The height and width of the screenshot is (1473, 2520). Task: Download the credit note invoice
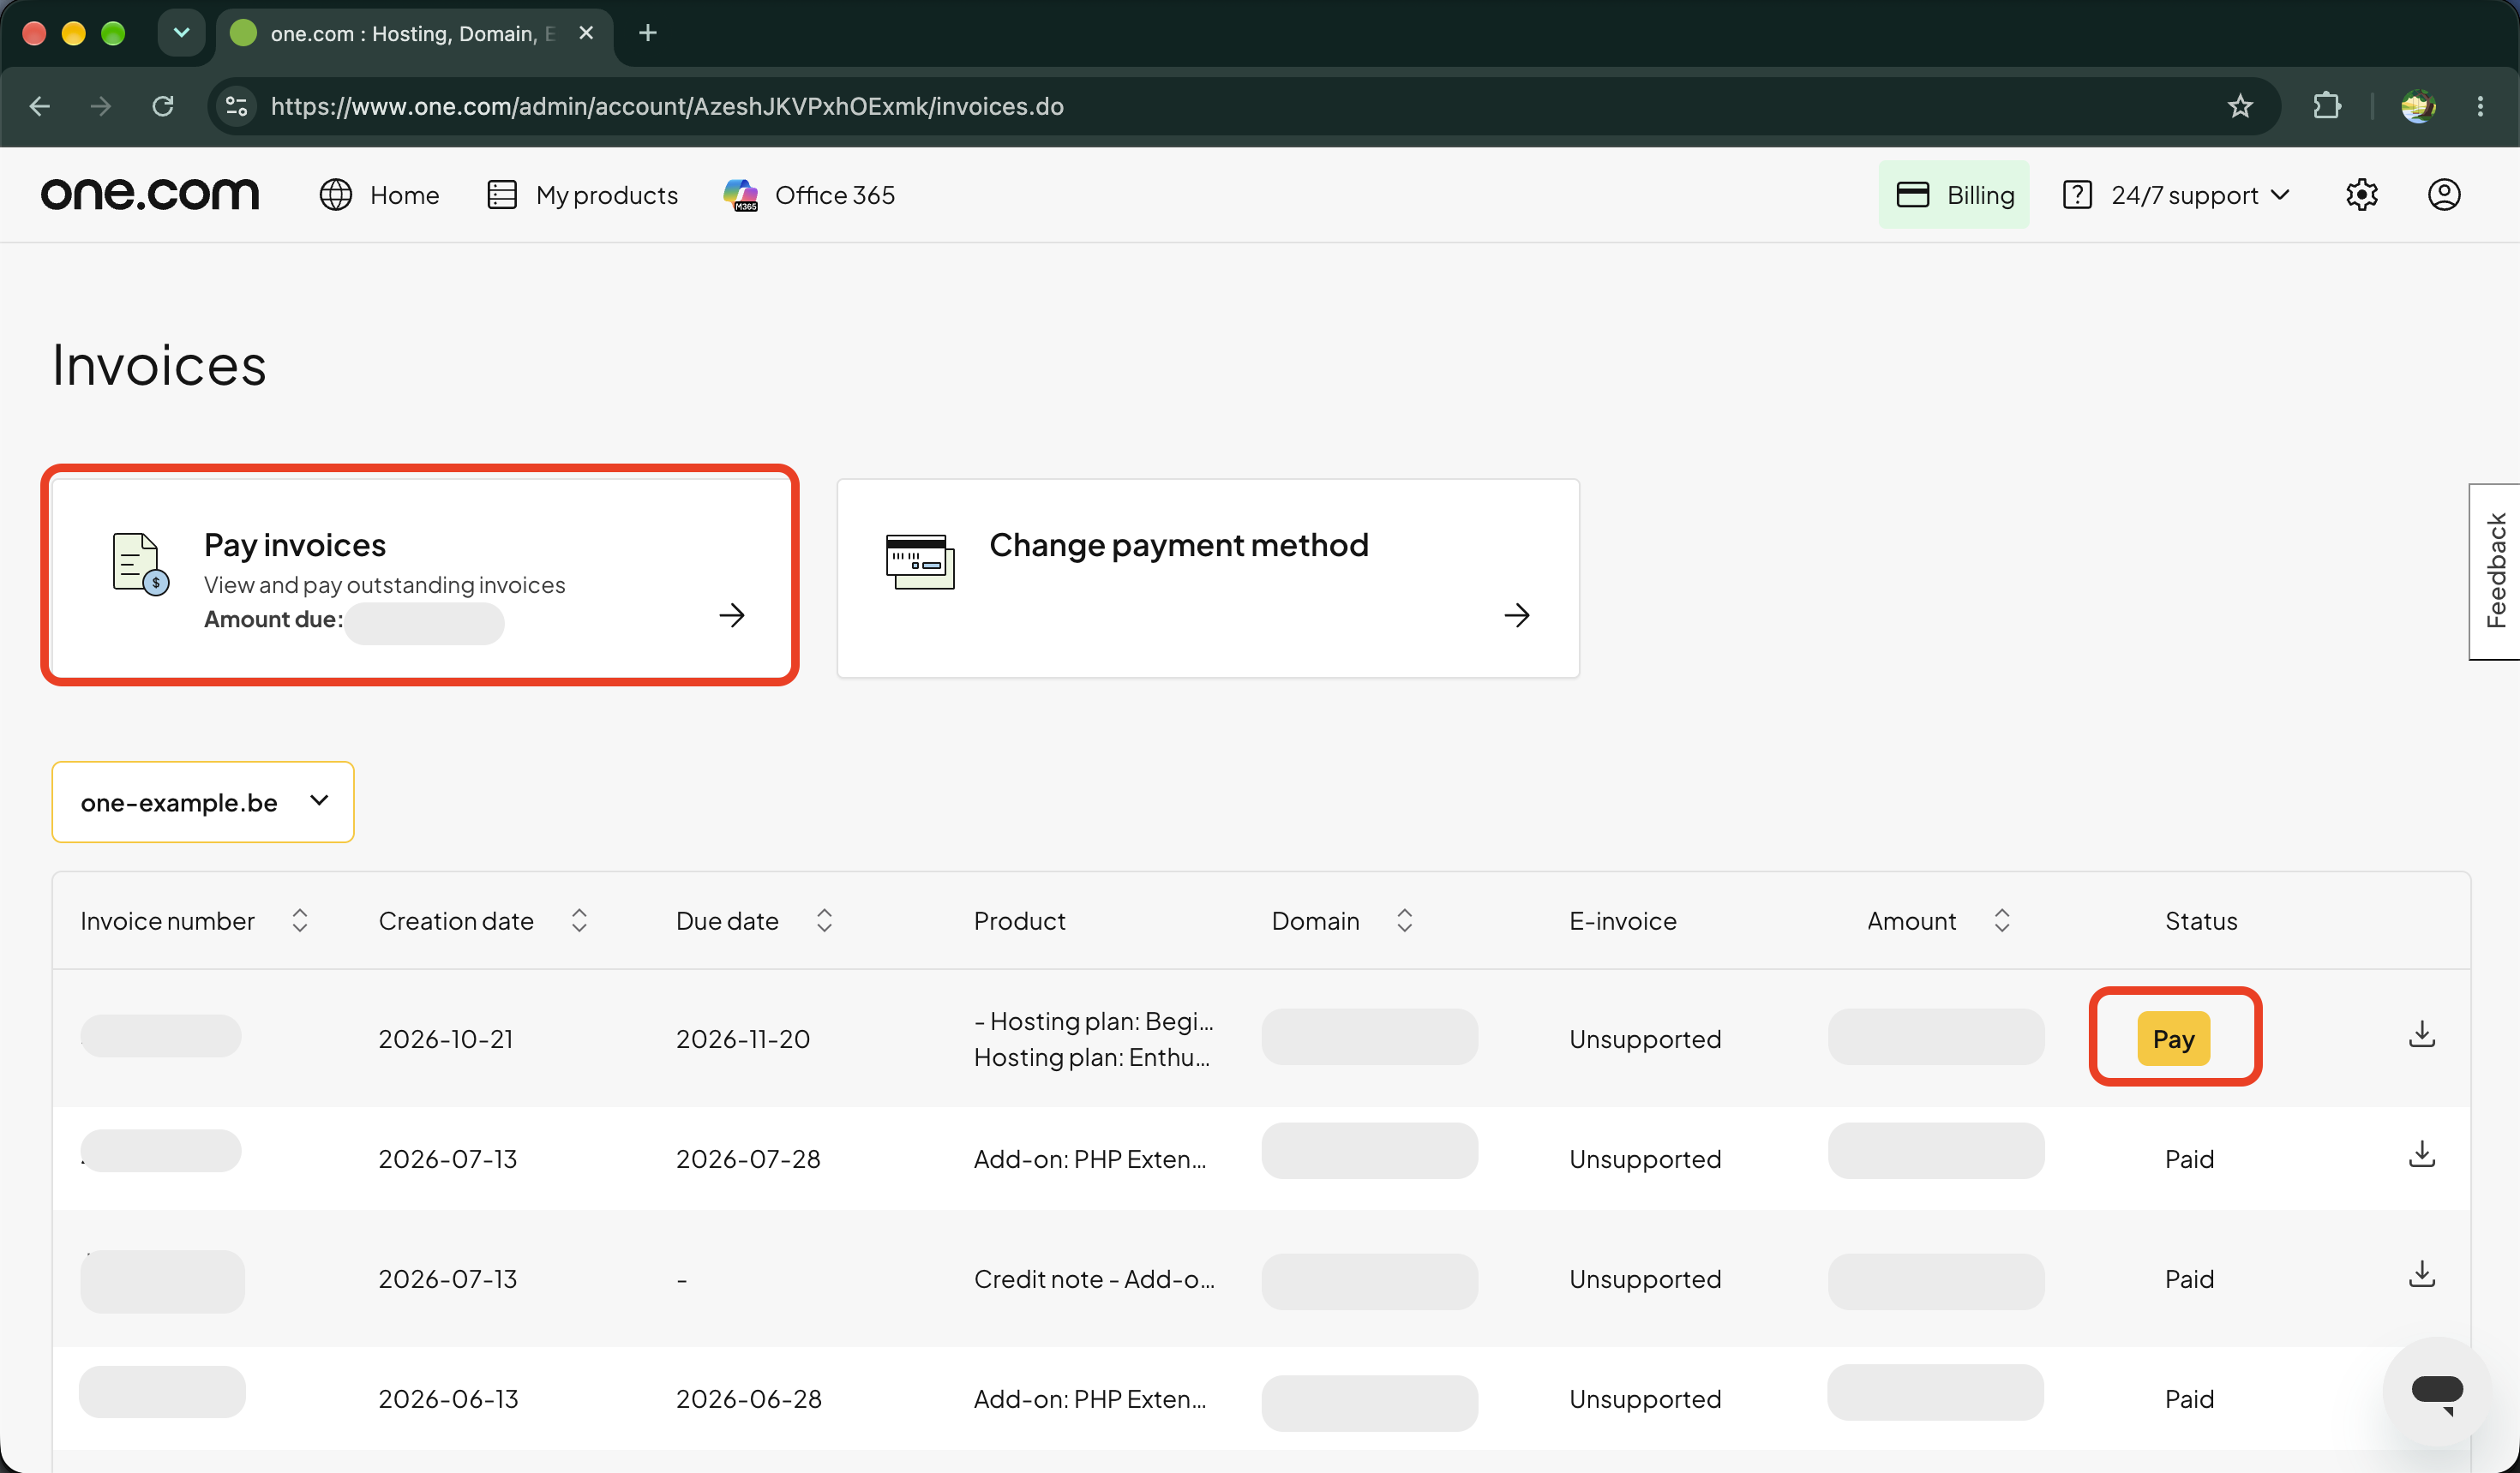[2421, 1274]
